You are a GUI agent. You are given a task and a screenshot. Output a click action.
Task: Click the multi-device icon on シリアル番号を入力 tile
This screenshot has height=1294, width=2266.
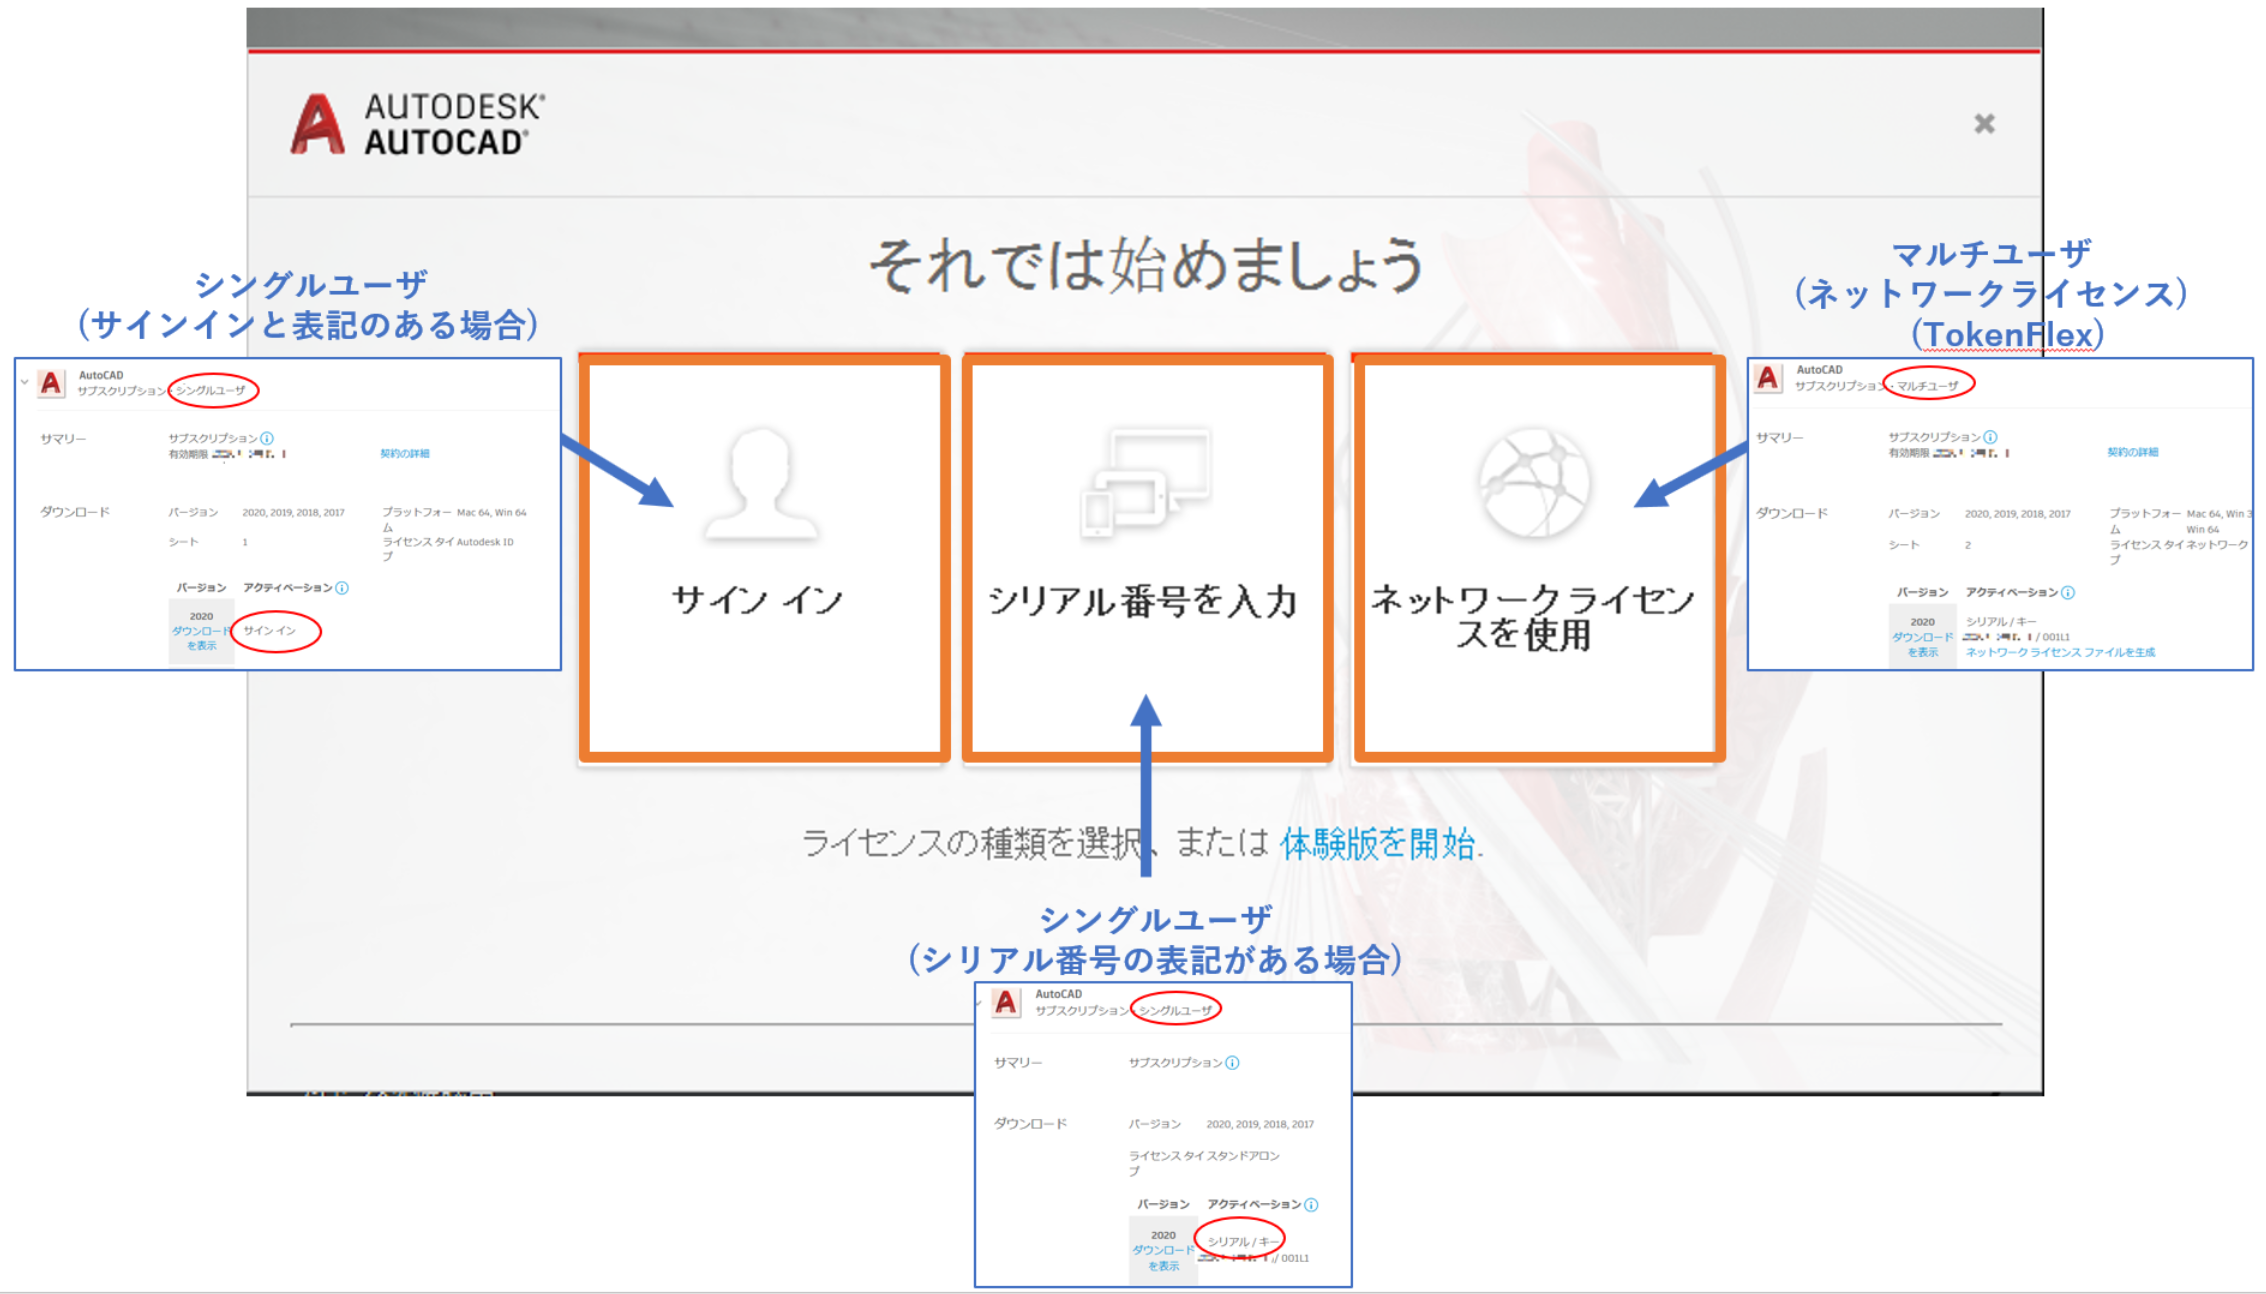pos(1145,482)
